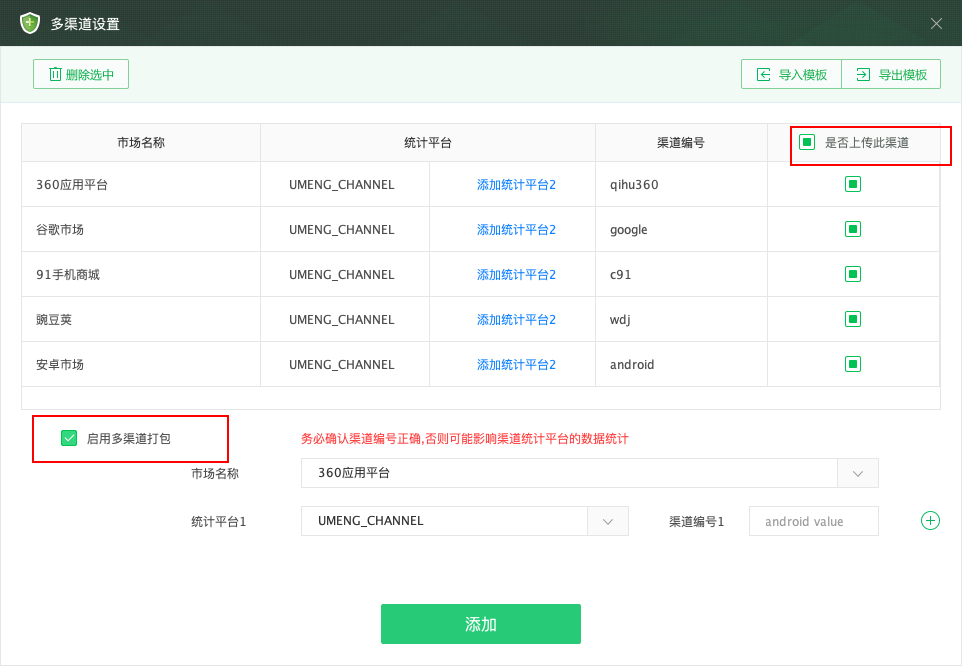Click the 删除选中 button
Screen dimensions: 962x666
[x=81, y=74]
